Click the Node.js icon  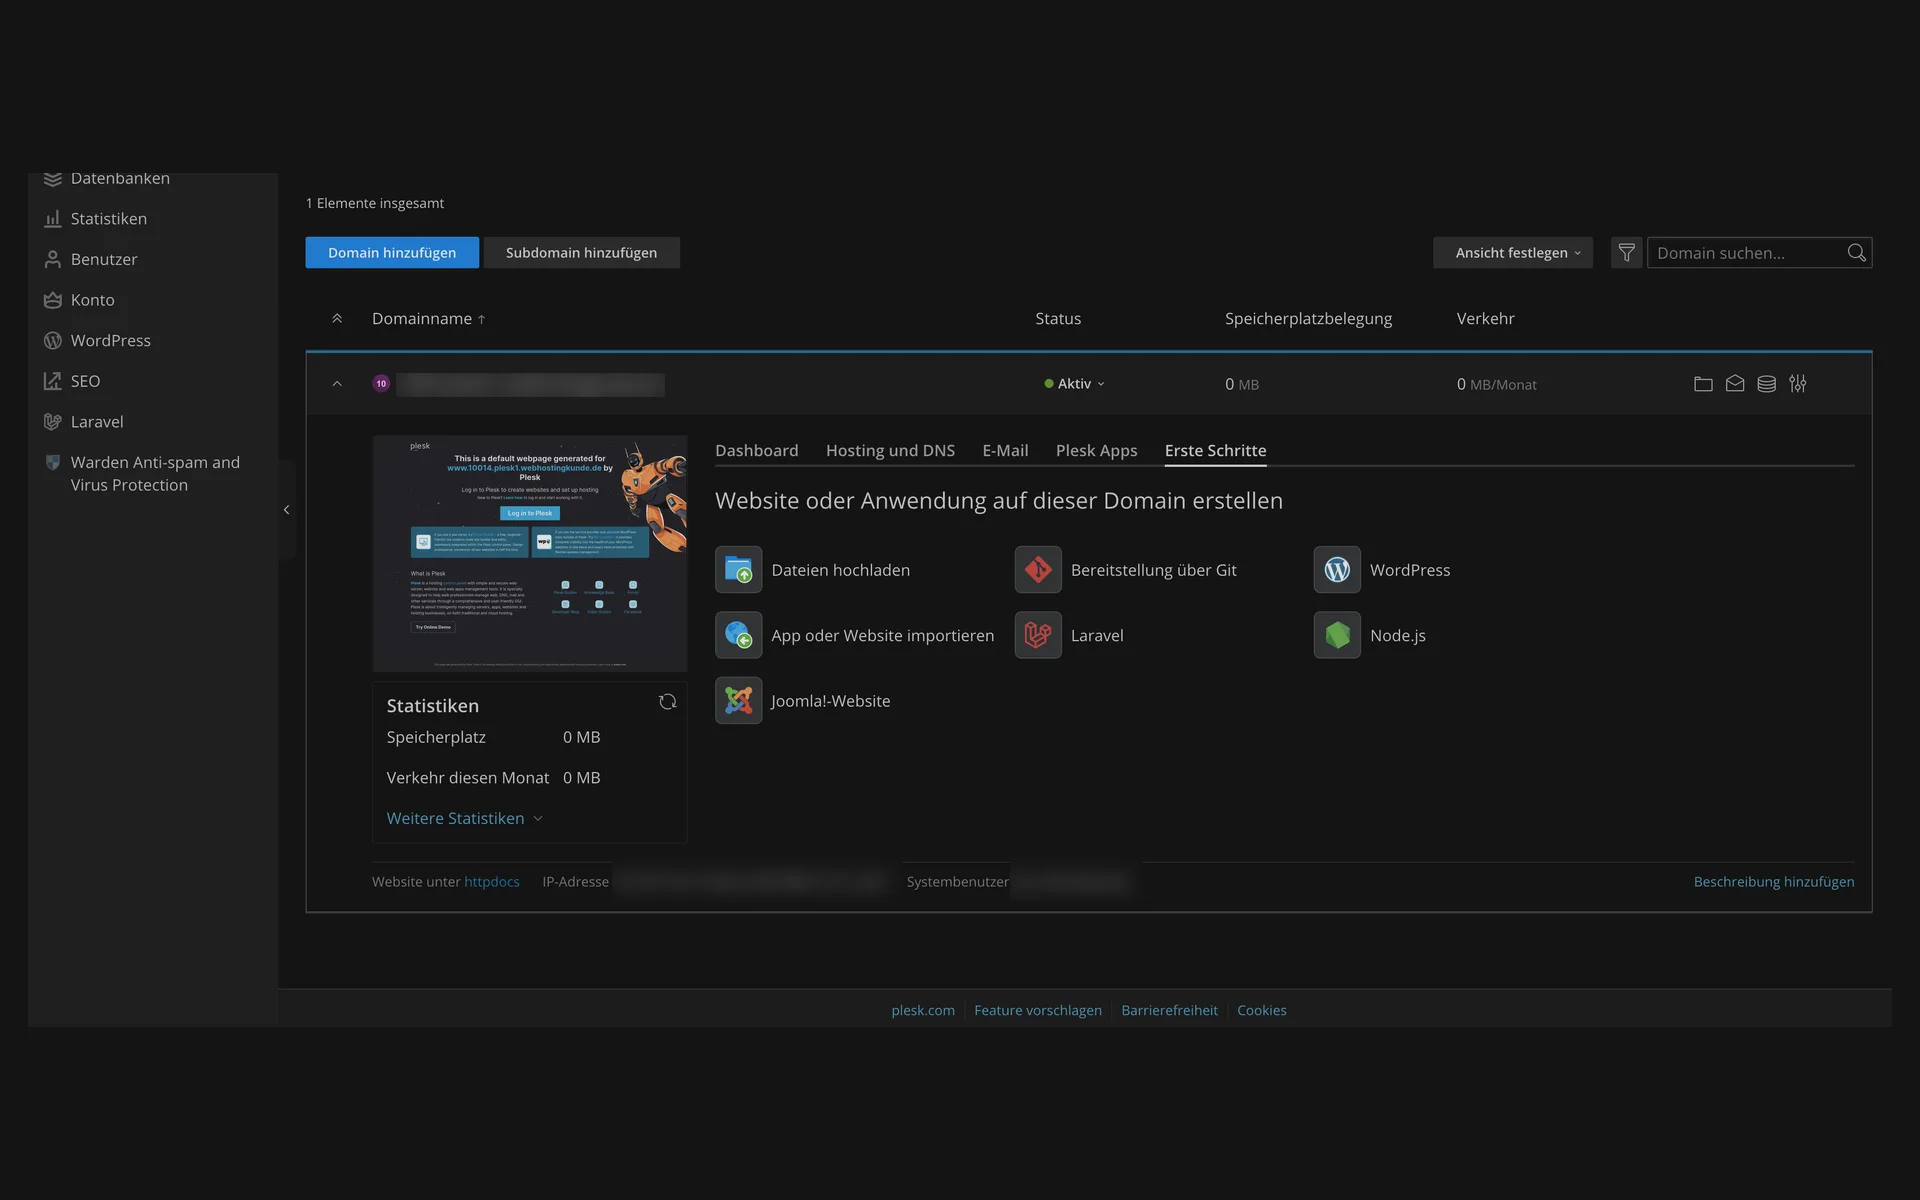[1337, 636]
